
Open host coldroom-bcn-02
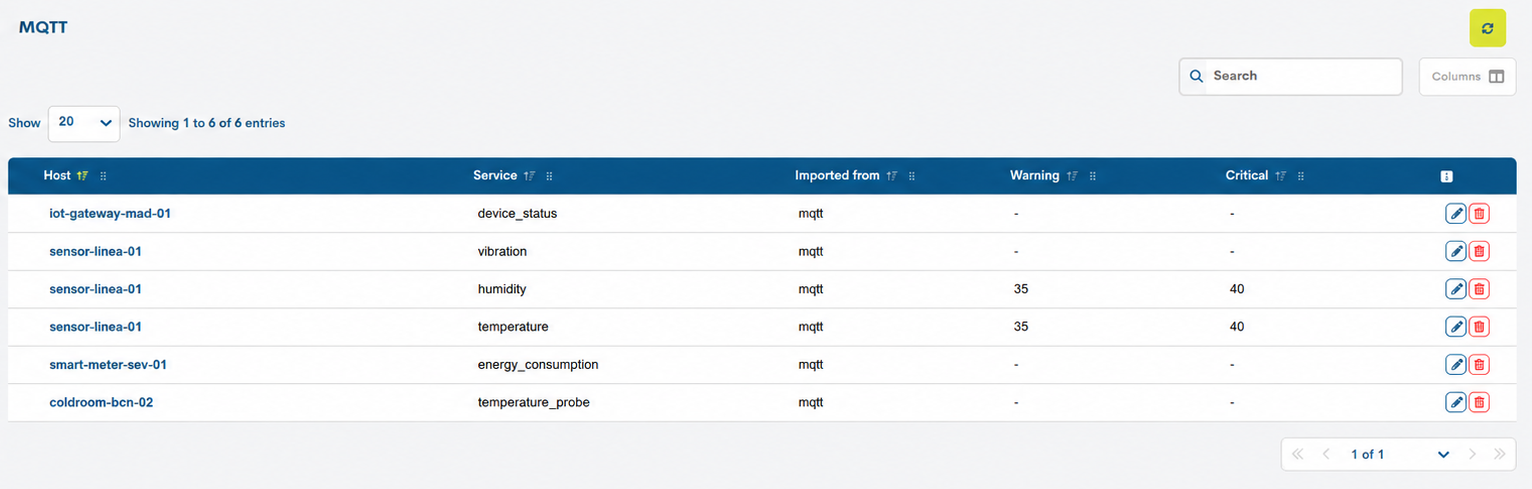pos(101,402)
